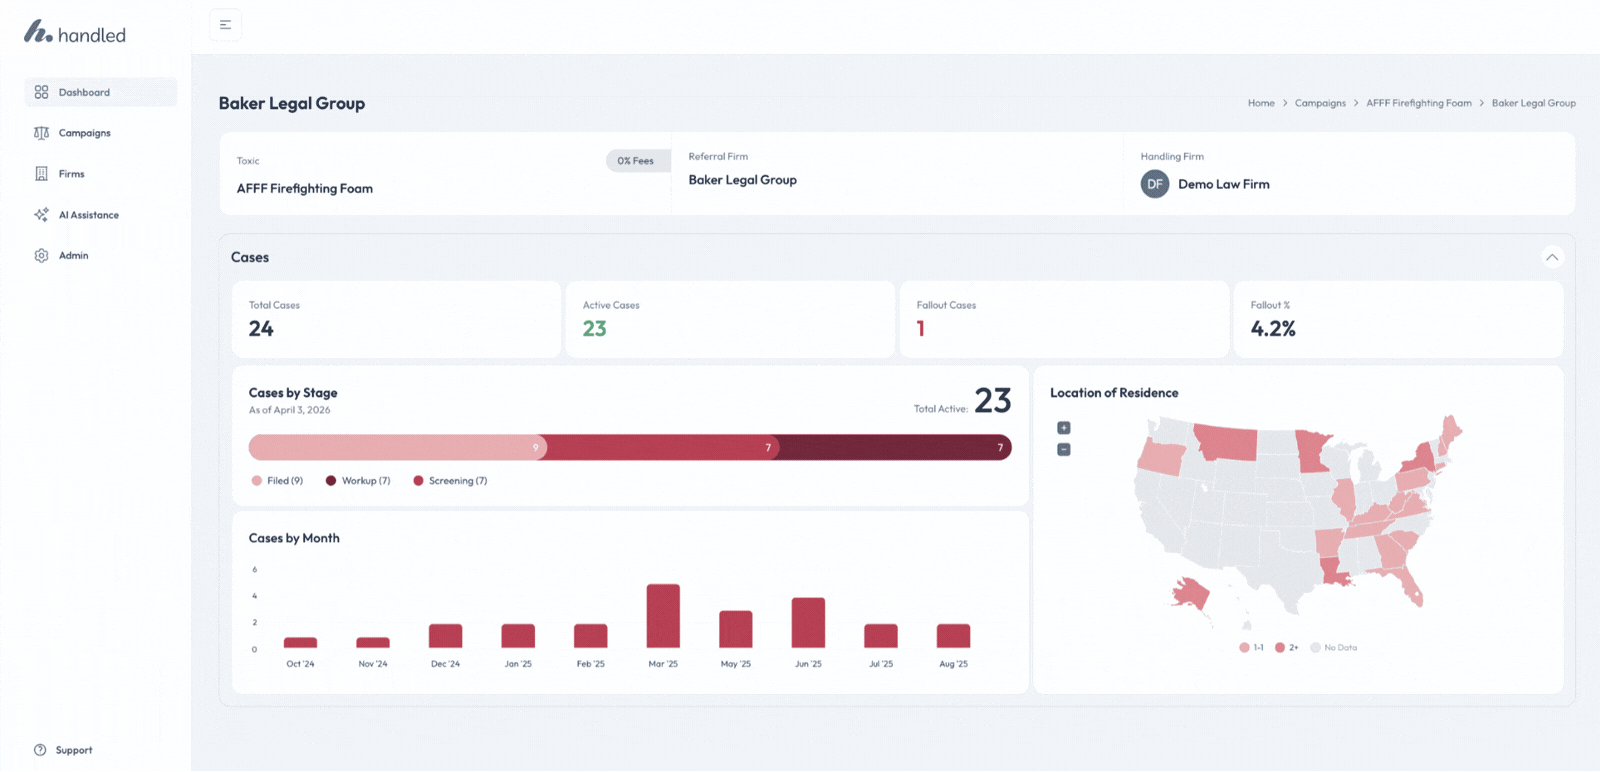Toggle the Workup (7) legend item
Screen dimensions: 1600x772
358,481
